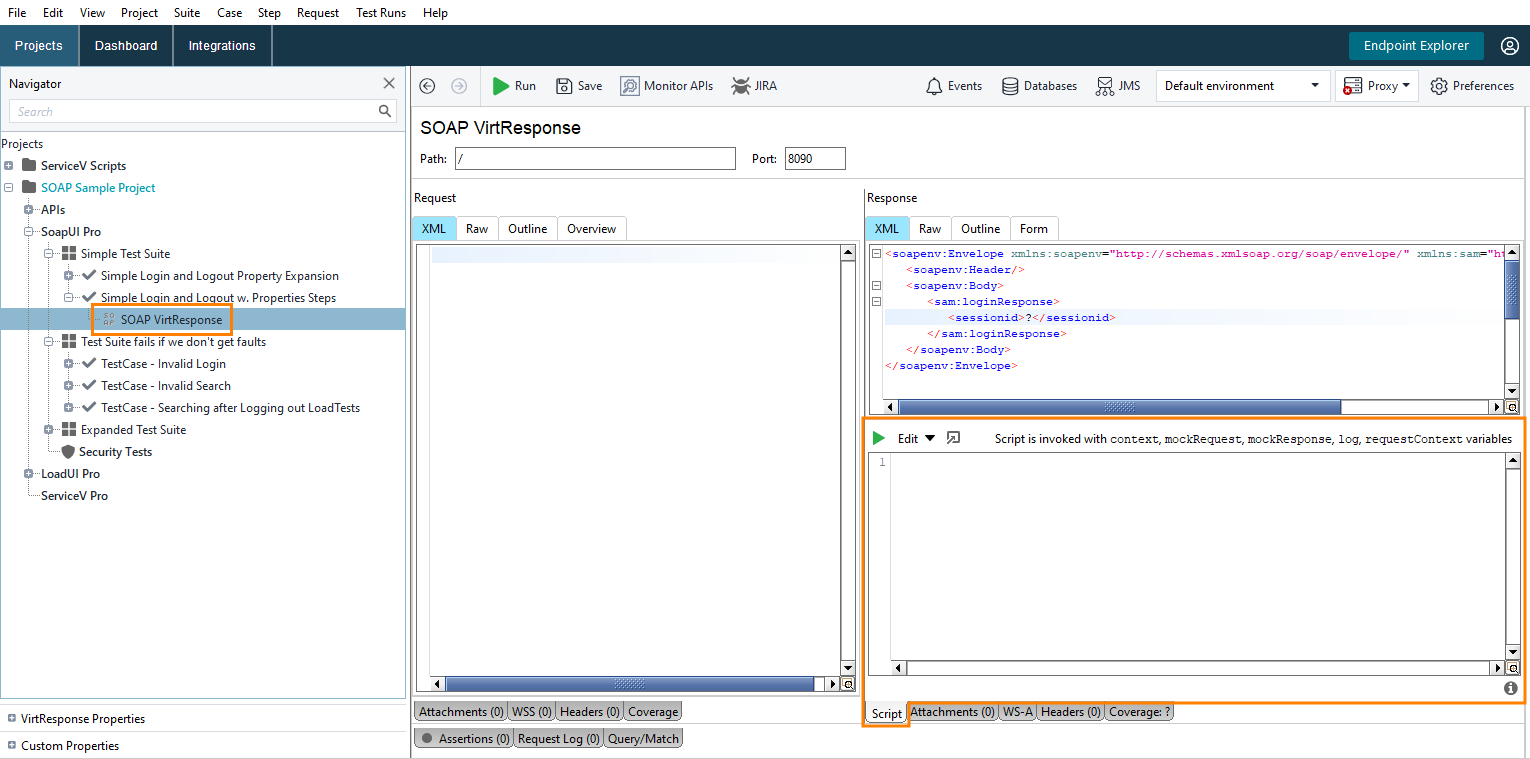The image size is (1530, 759).
Task: Open the Events bell
Action: 953,86
